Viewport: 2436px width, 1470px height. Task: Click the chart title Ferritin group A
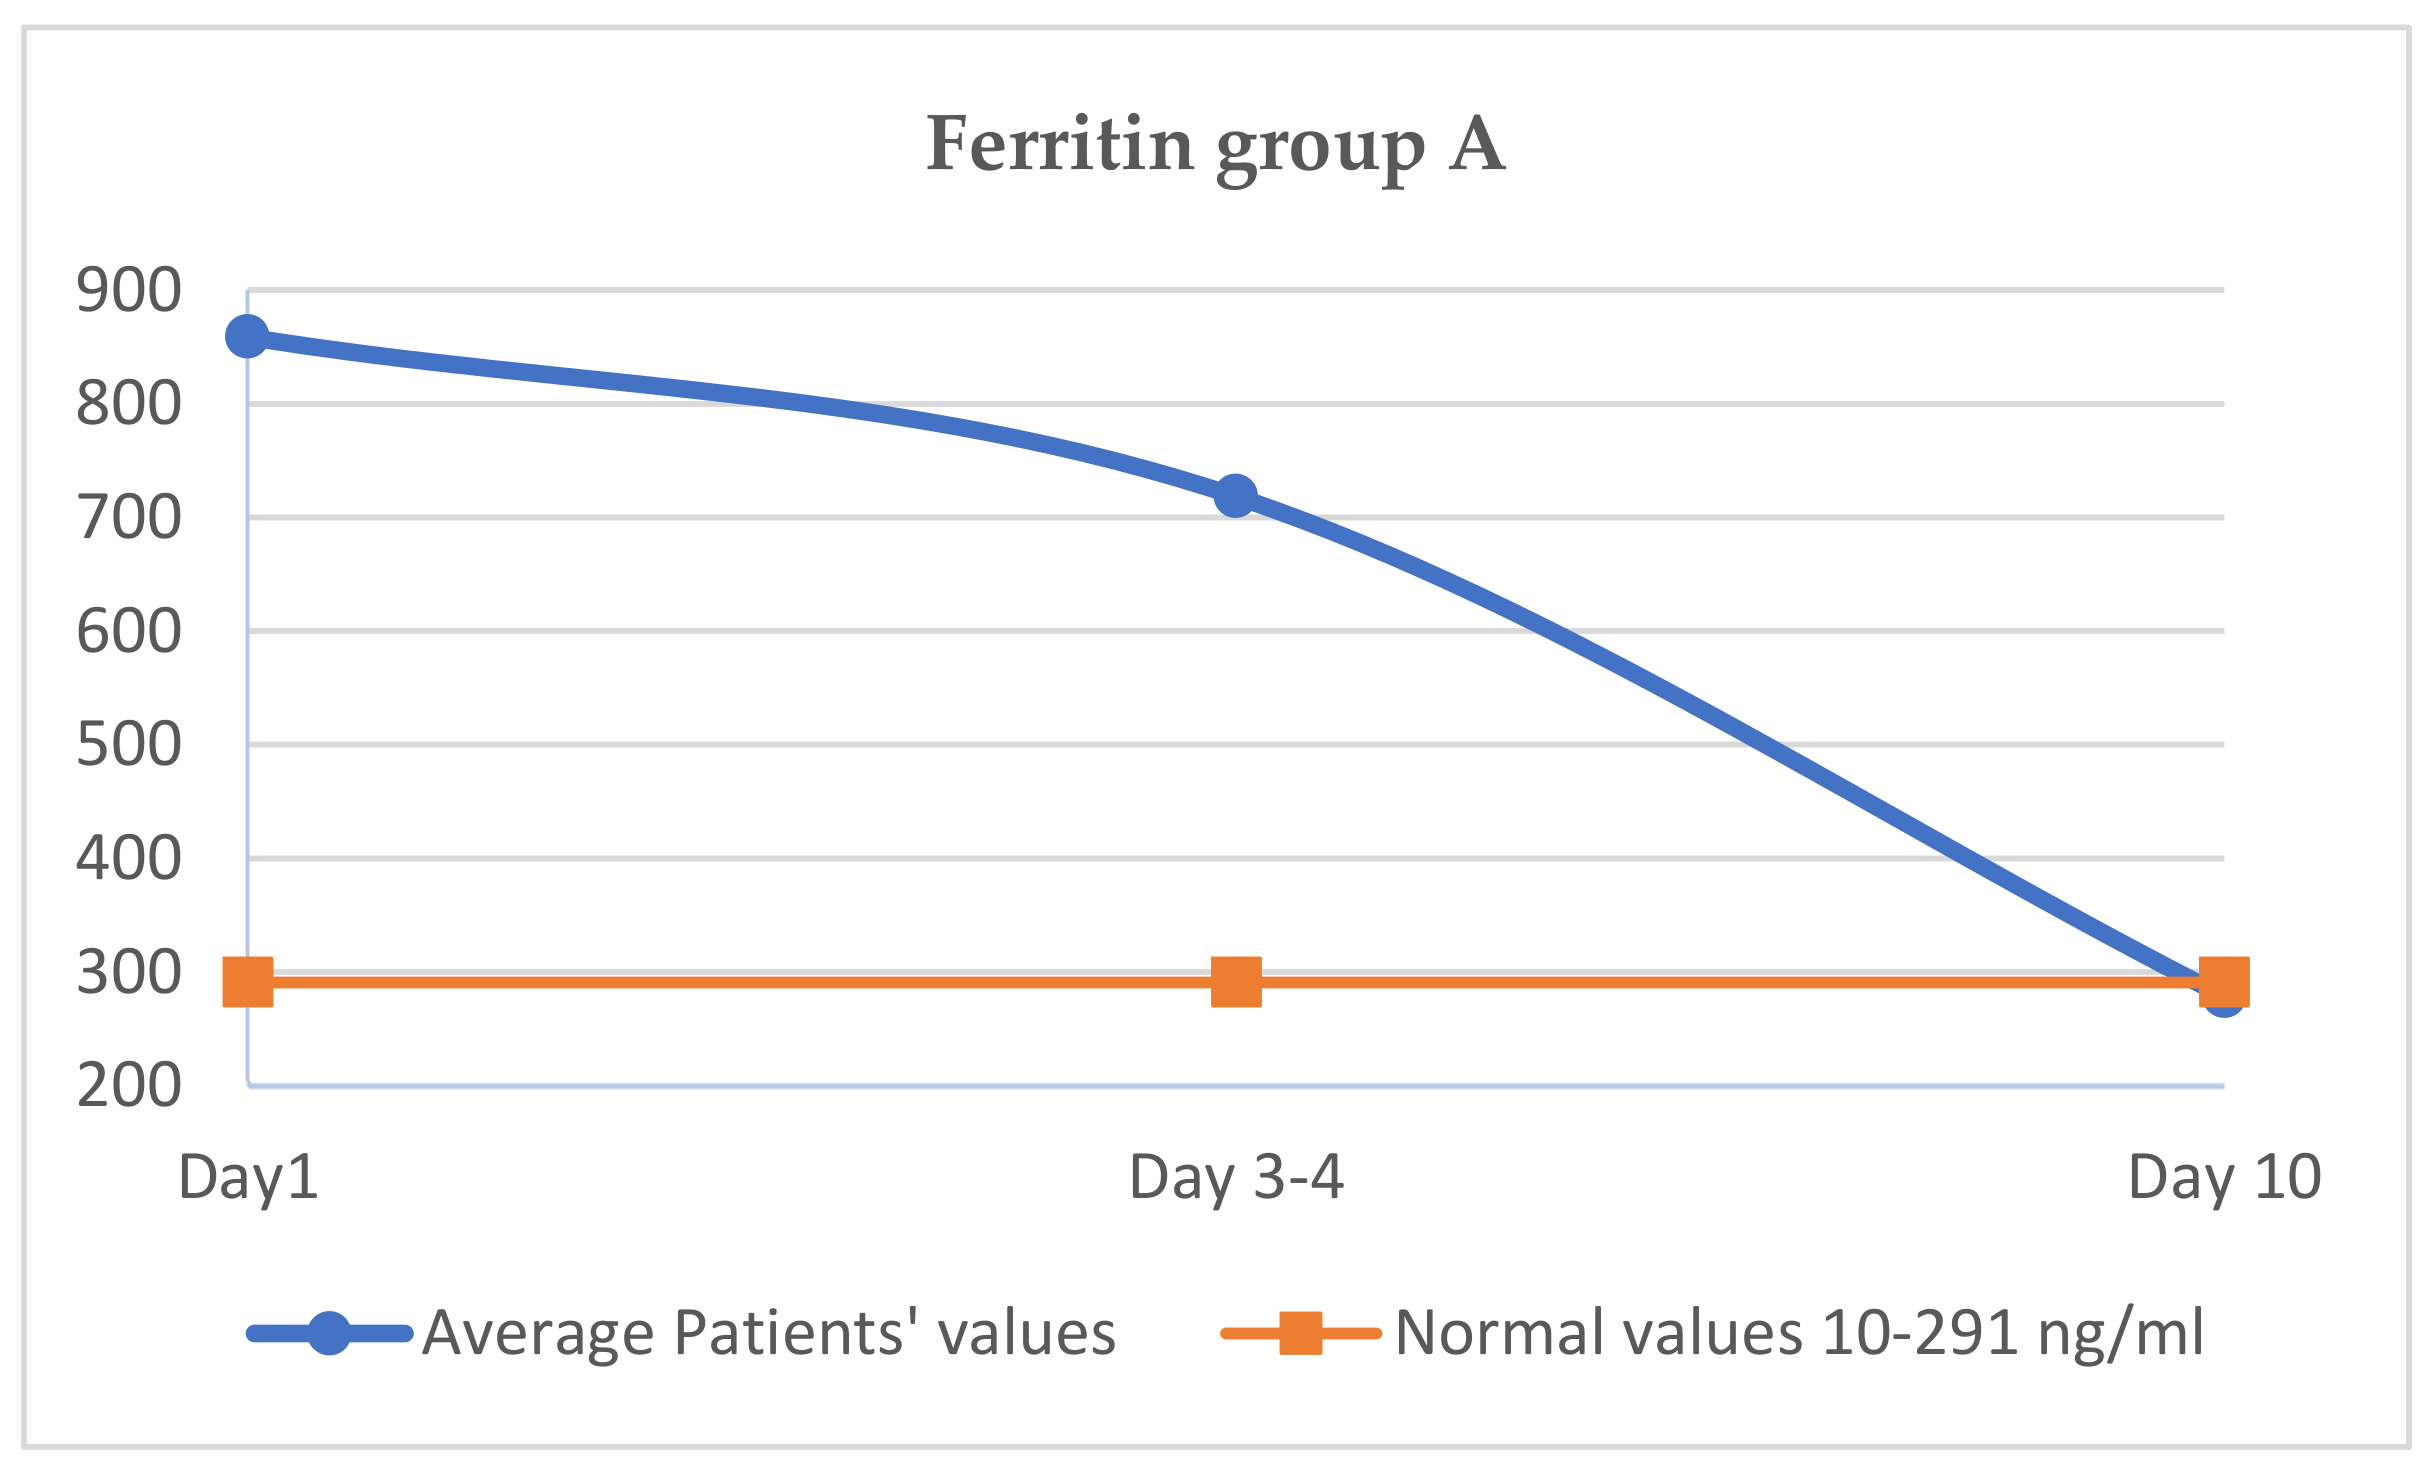click(1215, 146)
